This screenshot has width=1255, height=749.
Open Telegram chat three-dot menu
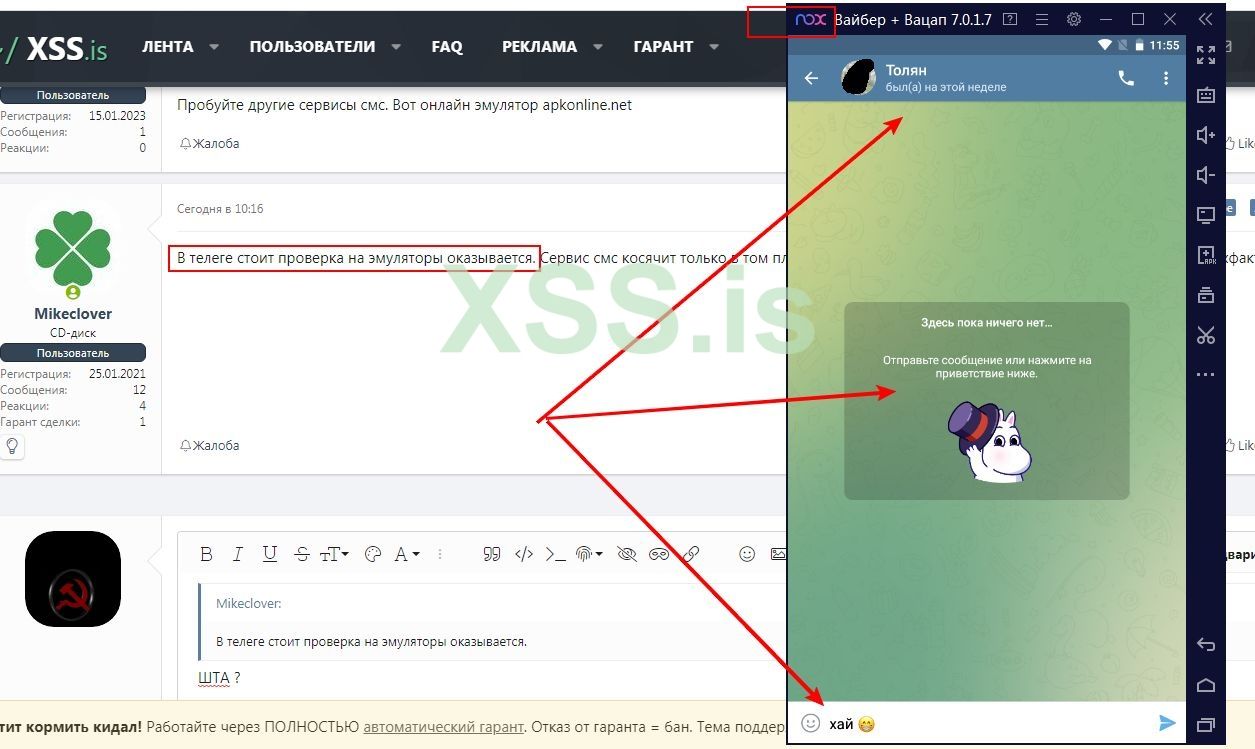pos(1166,78)
